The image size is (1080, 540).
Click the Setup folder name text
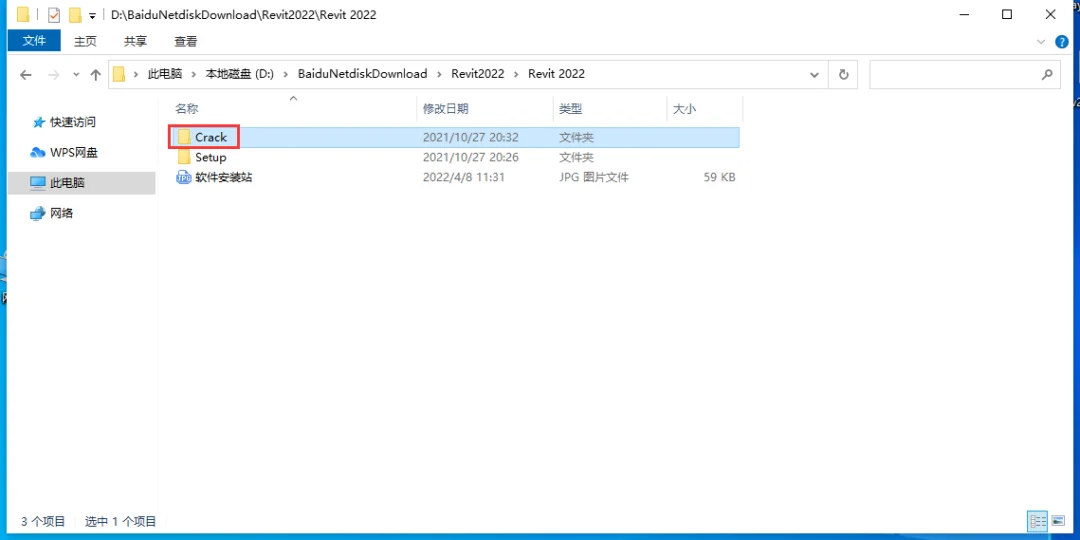pos(211,157)
